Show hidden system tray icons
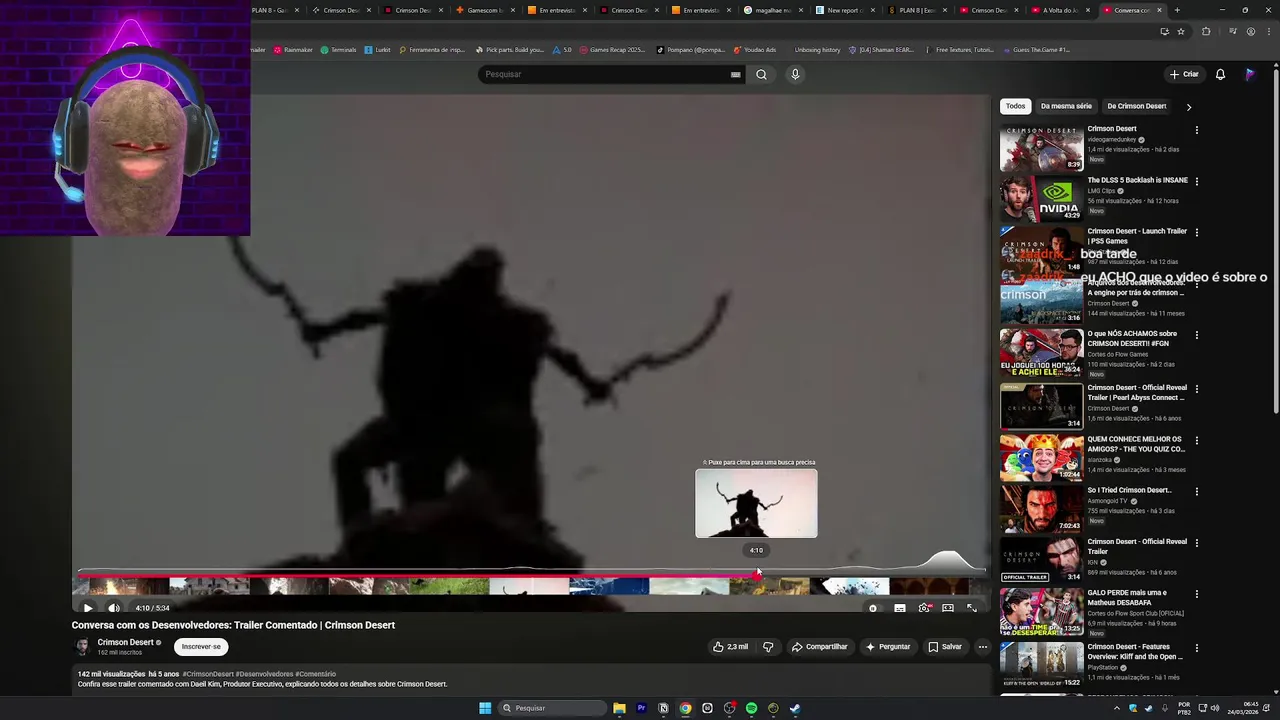The height and width of the screenshot is (720, 1280). tap(1117, 708)
